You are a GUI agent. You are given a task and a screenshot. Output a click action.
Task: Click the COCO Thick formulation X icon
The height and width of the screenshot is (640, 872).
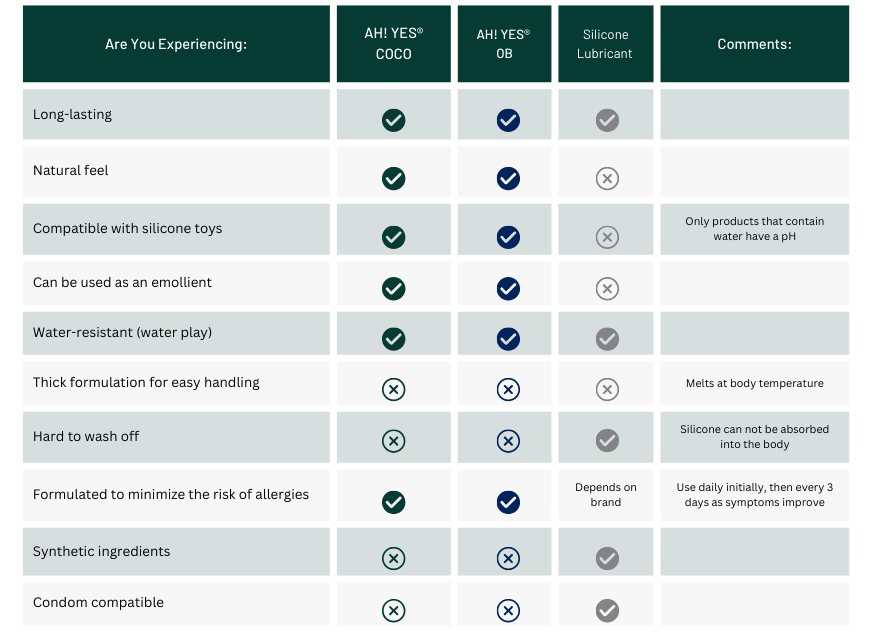[394, 389]
